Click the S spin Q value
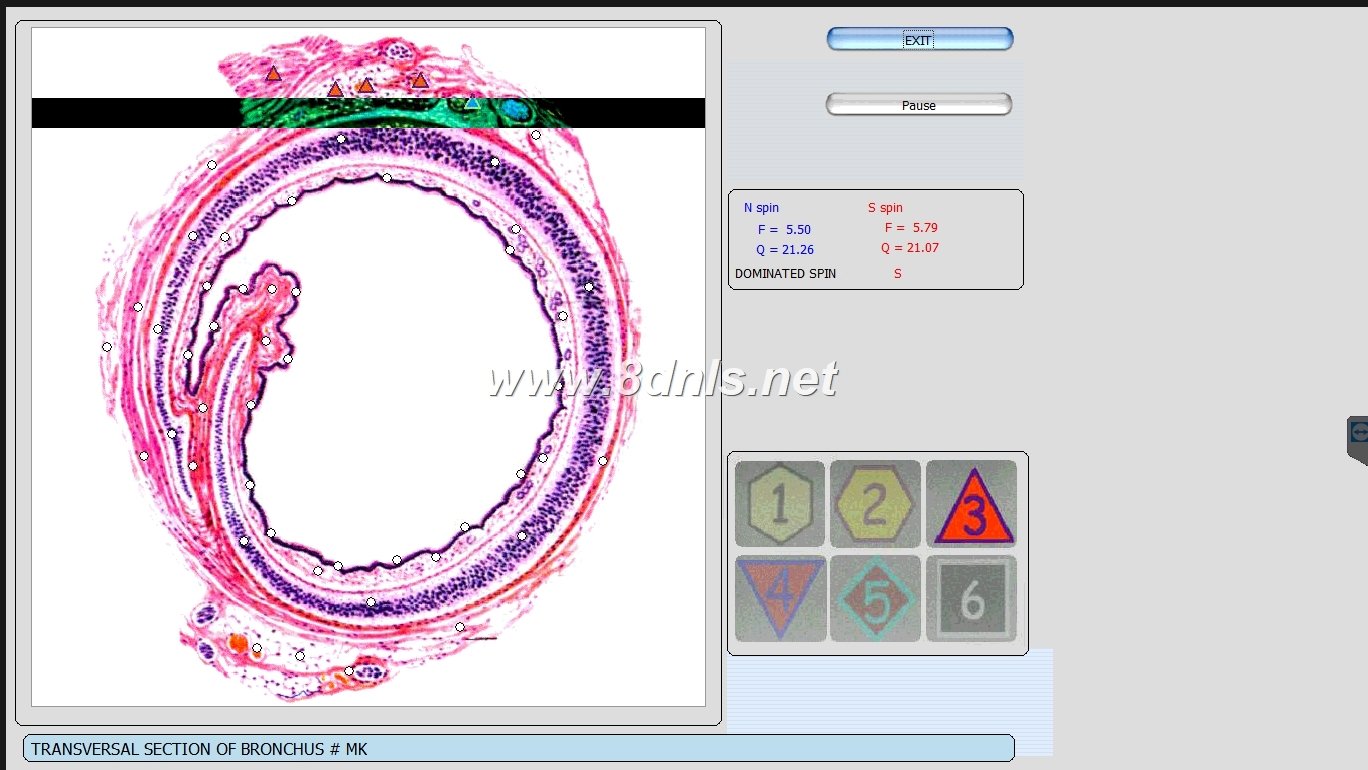Image resolution: width=1368 pixels, height=770 pixels. click(x=909, y=247)
